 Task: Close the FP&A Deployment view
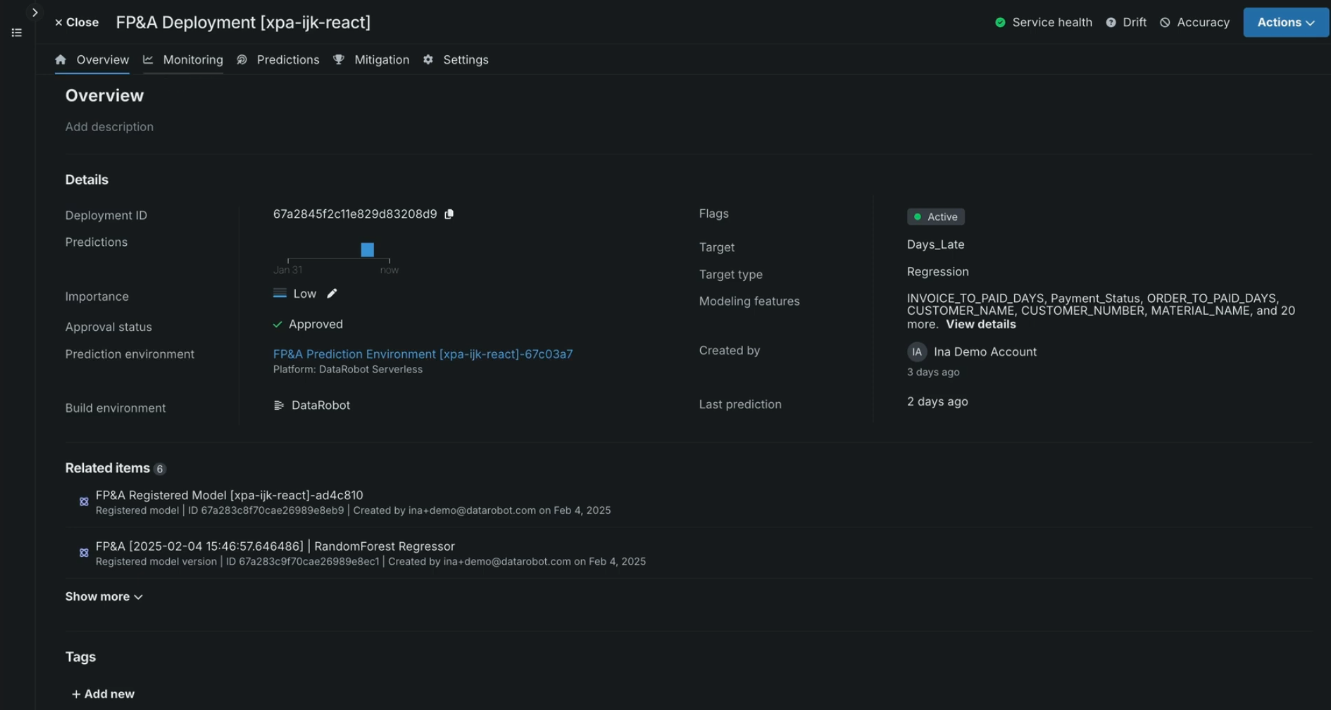[76, 22]
